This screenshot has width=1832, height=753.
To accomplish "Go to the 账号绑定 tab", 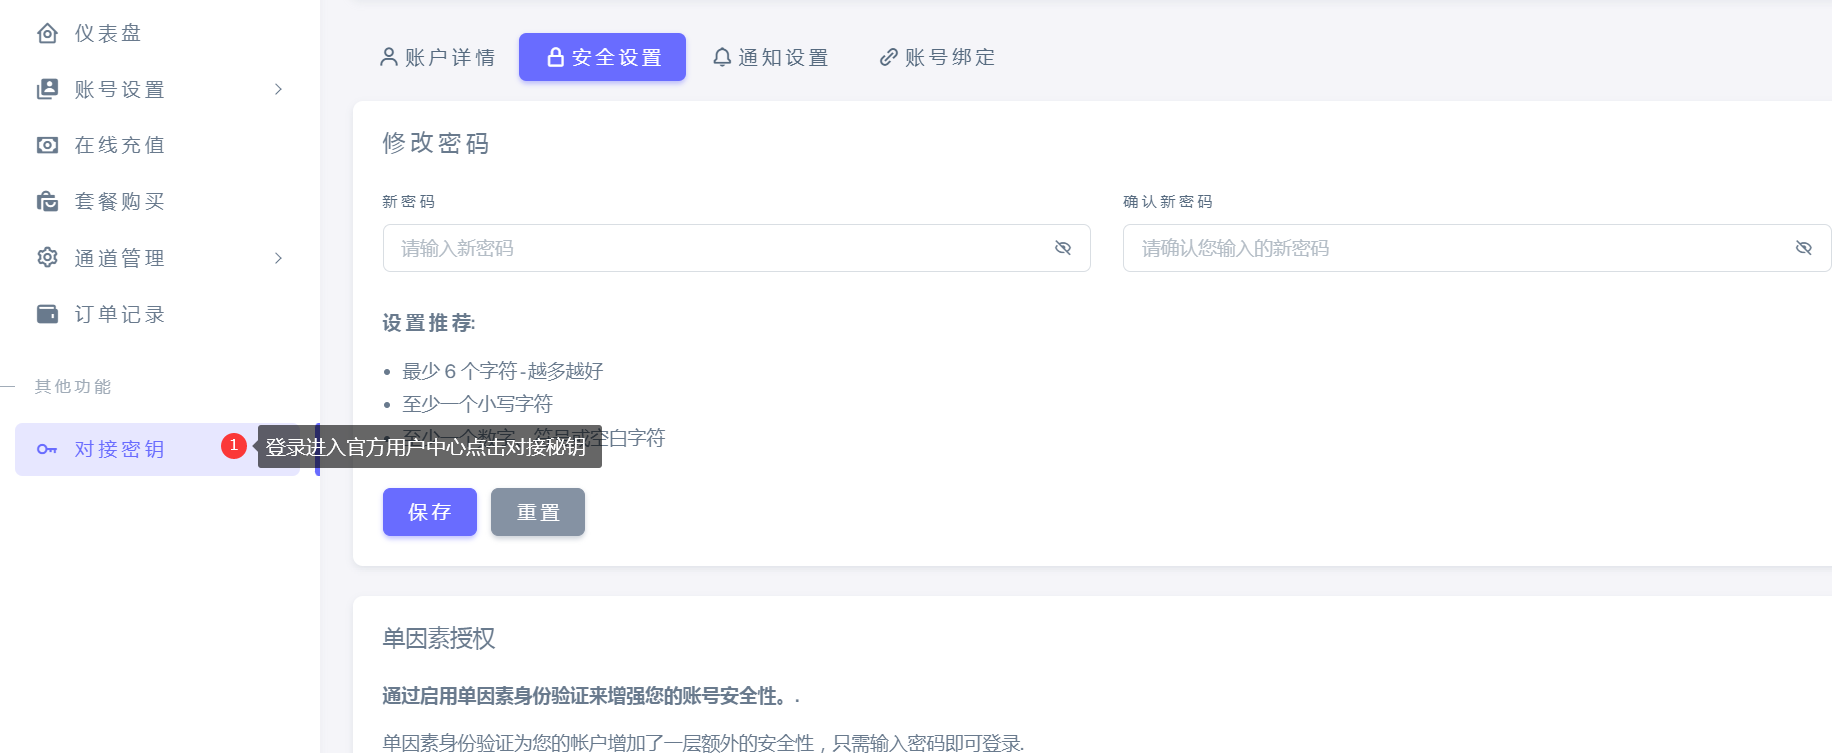I will (x=937, y=58).
